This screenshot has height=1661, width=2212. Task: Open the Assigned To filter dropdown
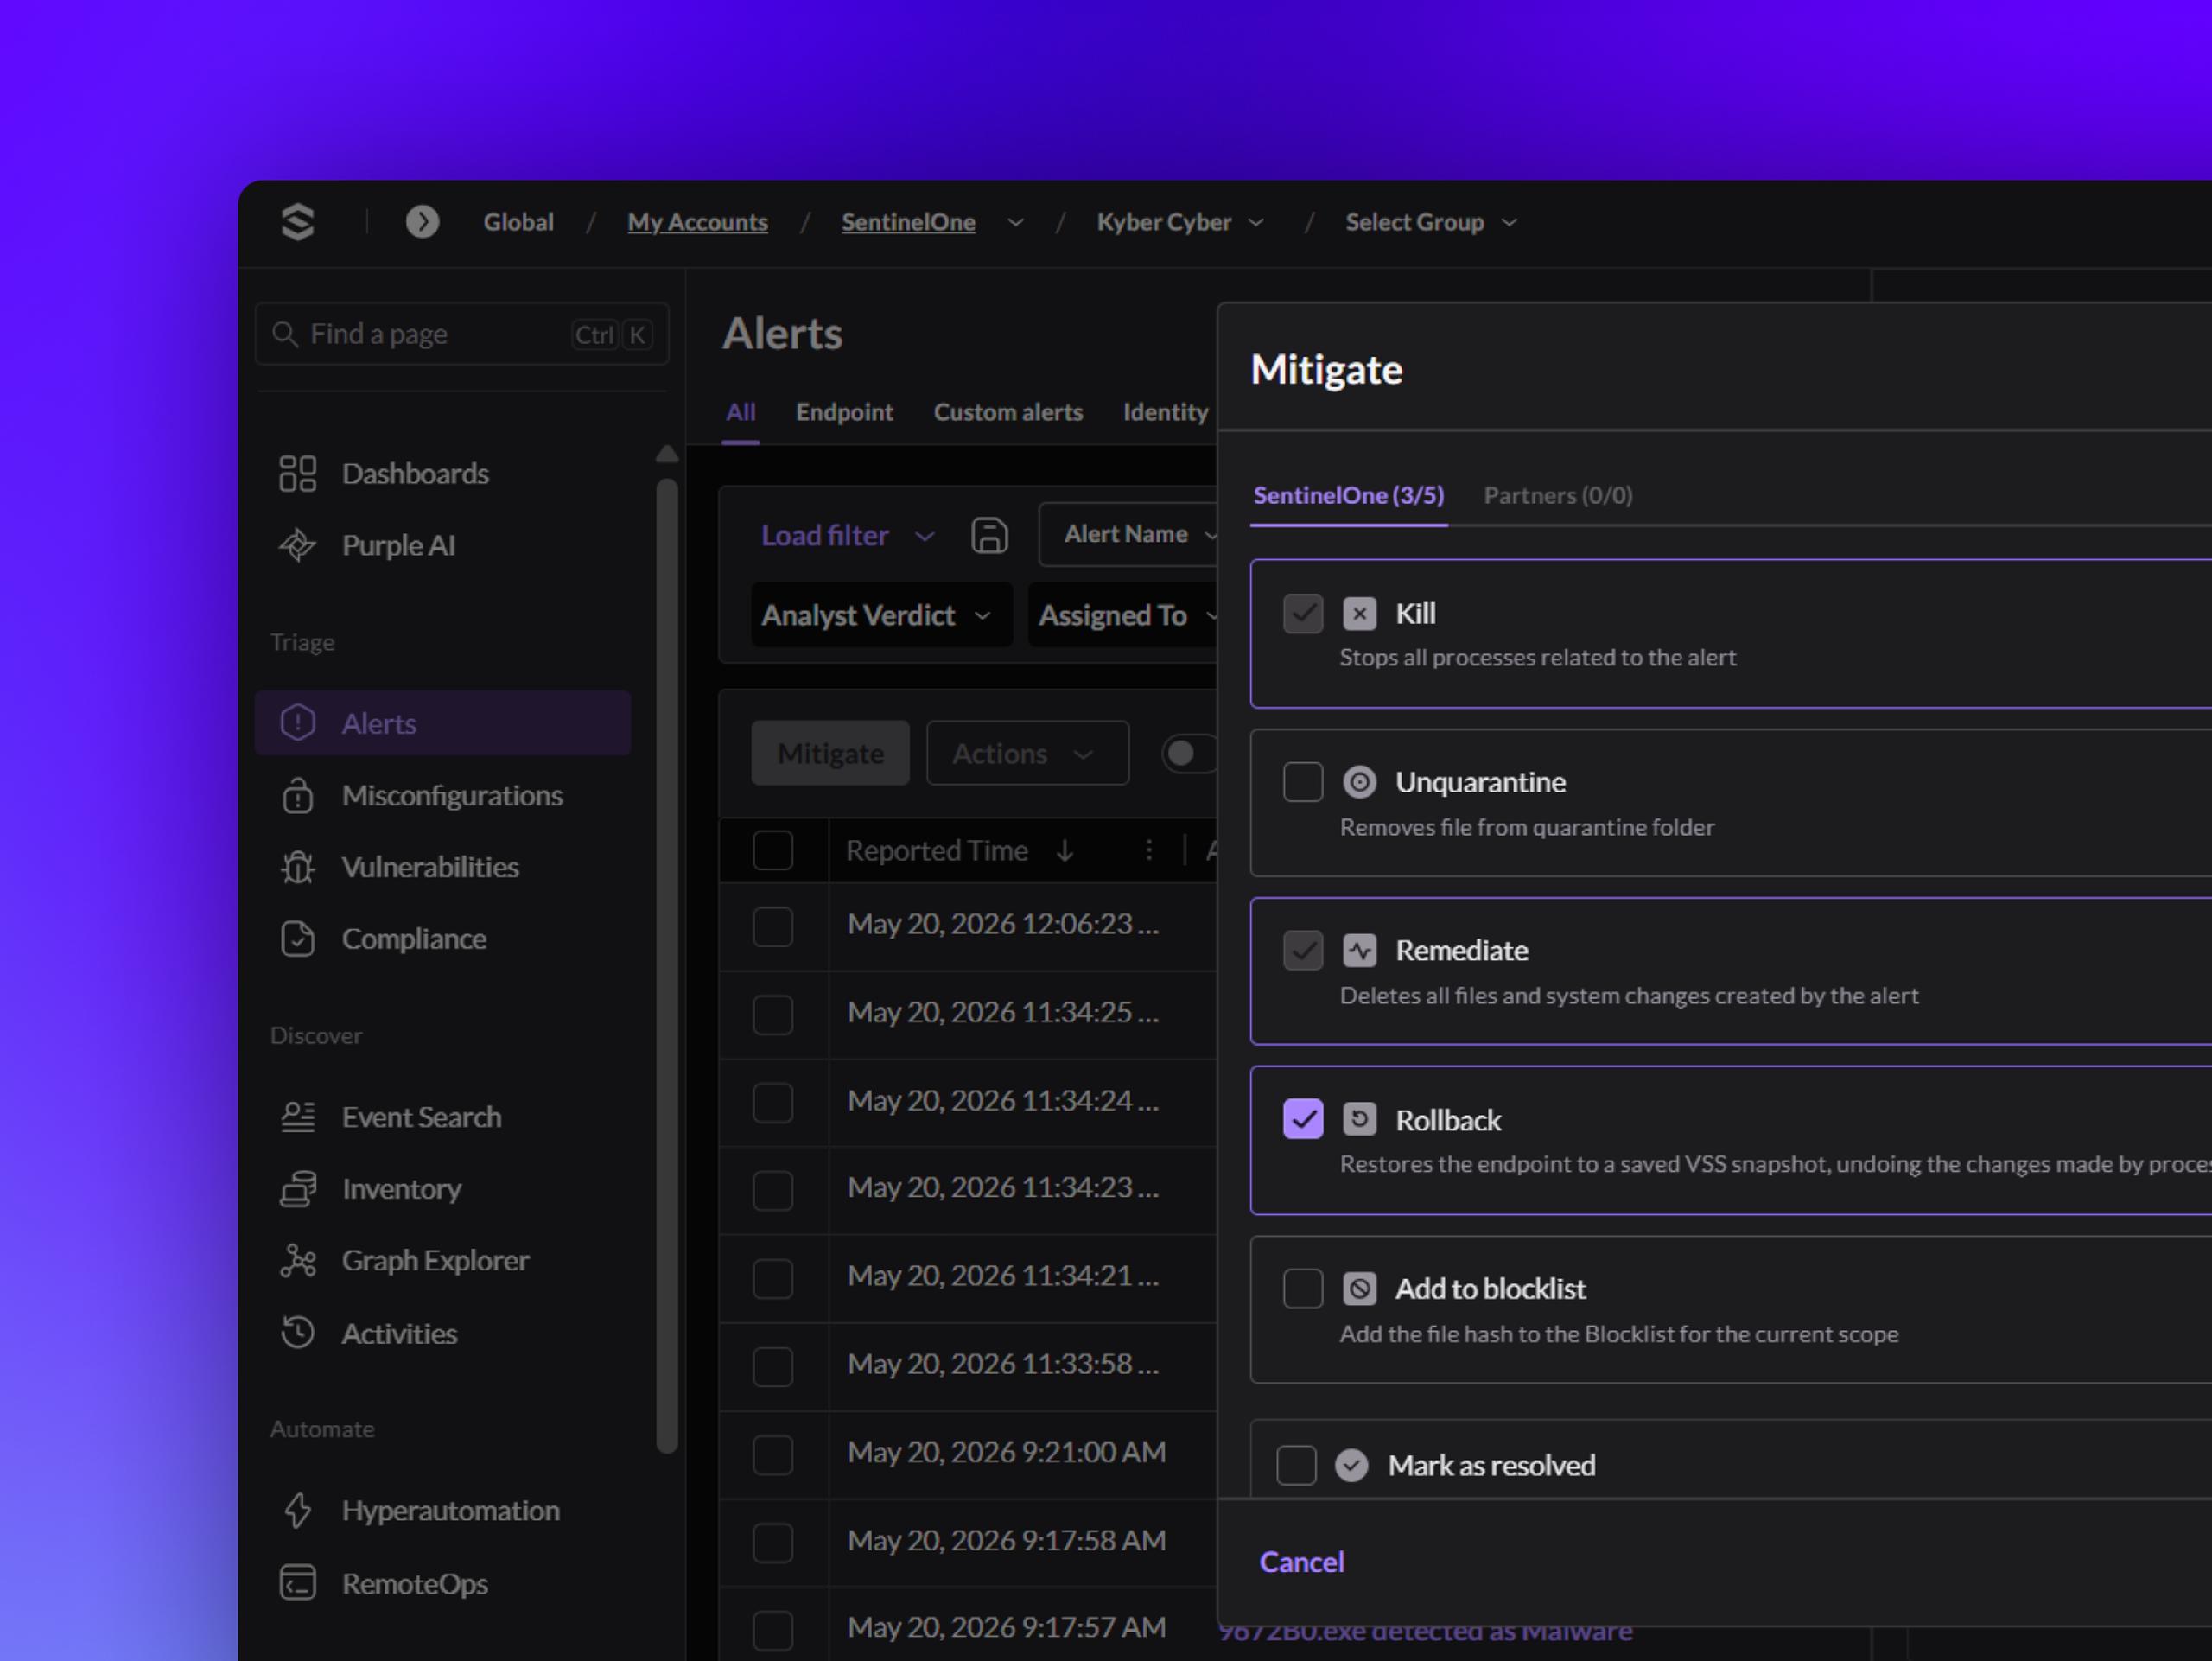click(1123, 615)
